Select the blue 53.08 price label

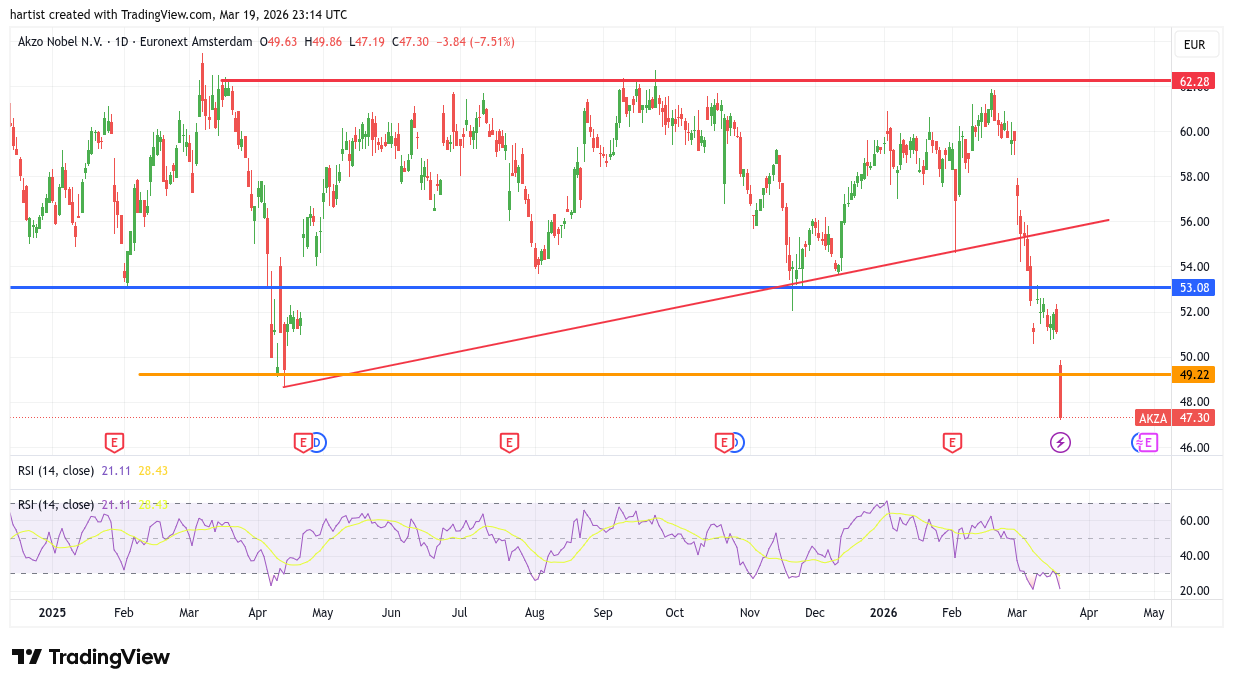[1195, 288]
